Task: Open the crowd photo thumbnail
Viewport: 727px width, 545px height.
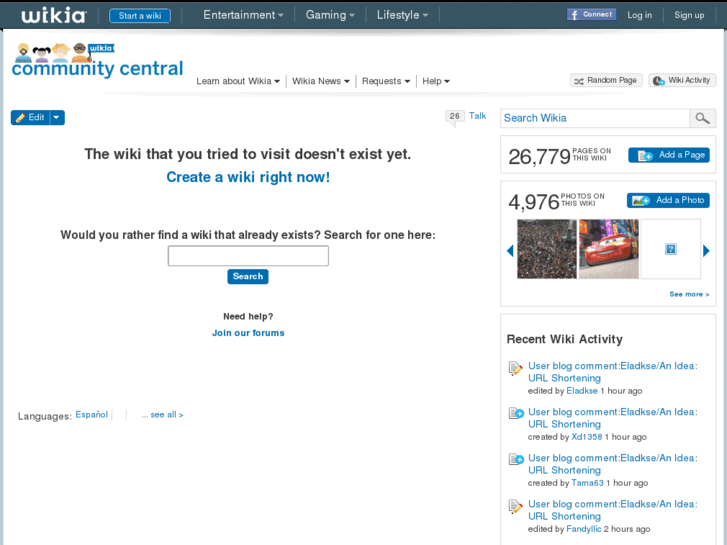Action: click(547, 249)
